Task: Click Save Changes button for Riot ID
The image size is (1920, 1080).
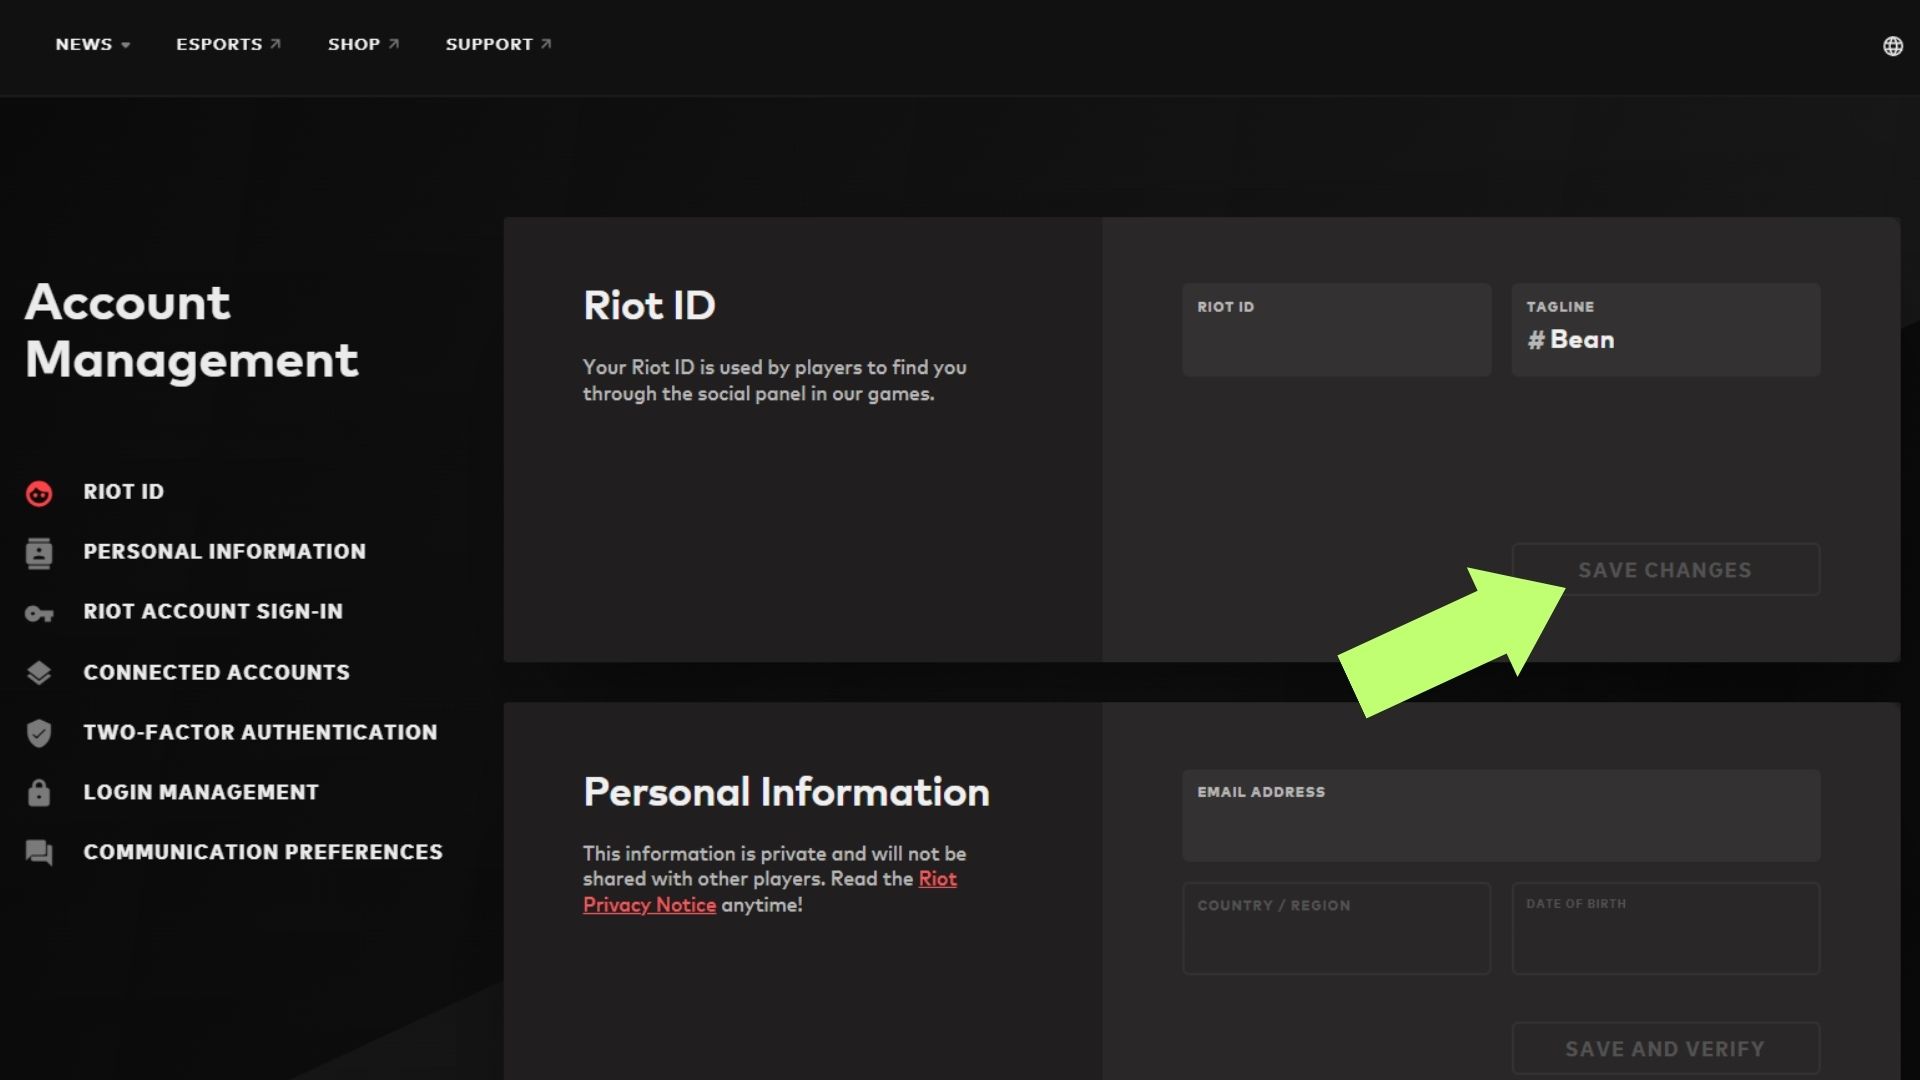Action: (1665, 568)
